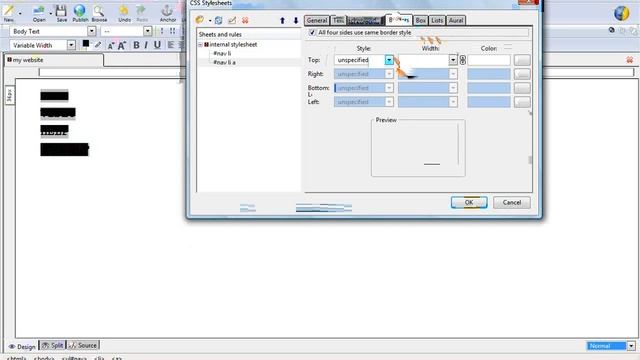The image size is (640, 360).
Task: Switch to the Lists tab
Action: 437,20
